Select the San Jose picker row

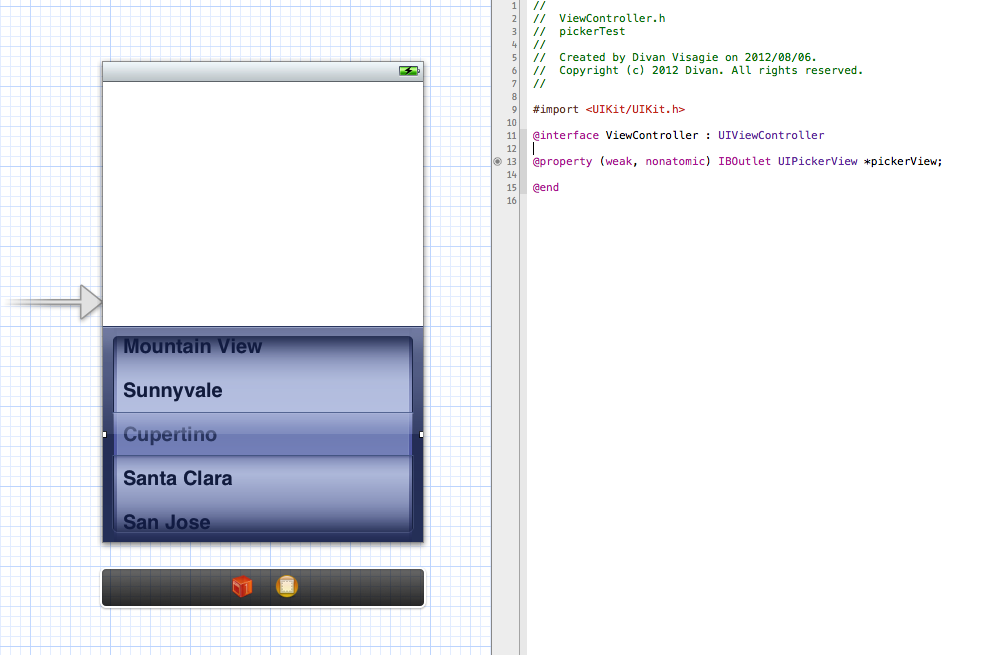262,521
